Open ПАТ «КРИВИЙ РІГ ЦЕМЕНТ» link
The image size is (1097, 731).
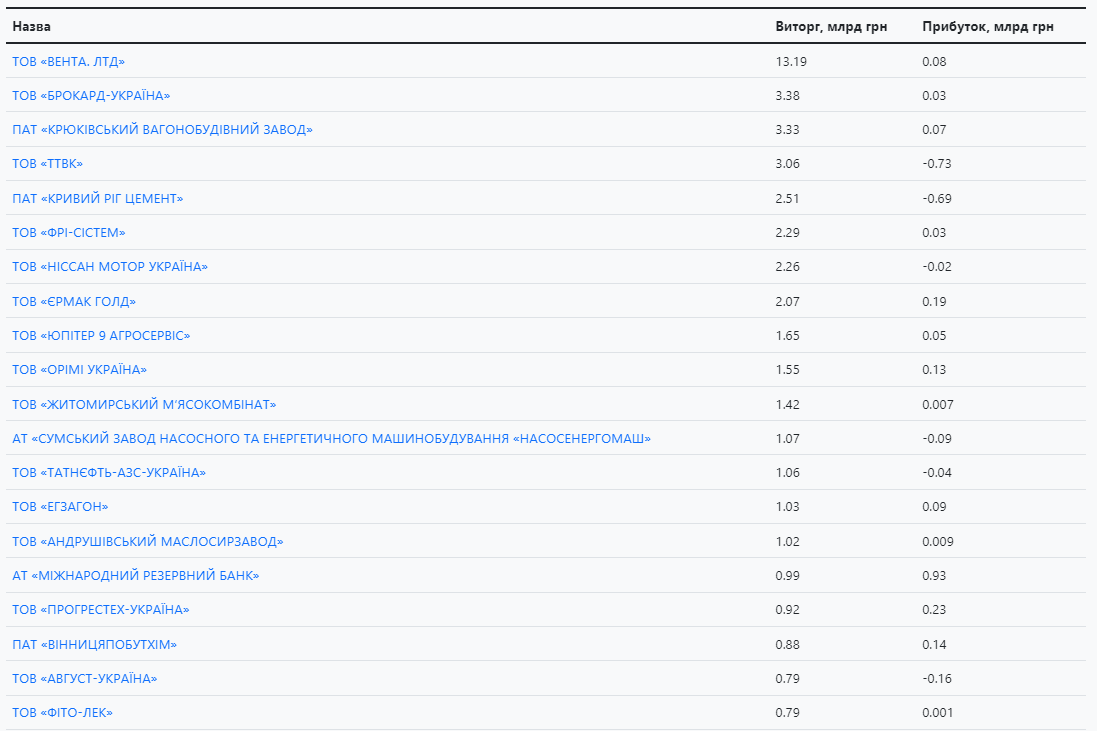[98, 199]
